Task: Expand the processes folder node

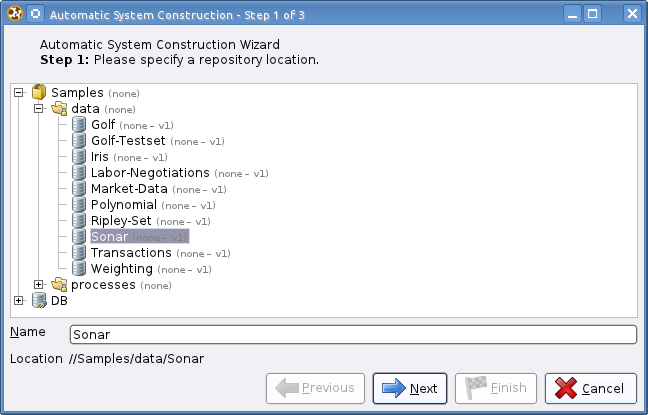Action: (x=38, y=284)
